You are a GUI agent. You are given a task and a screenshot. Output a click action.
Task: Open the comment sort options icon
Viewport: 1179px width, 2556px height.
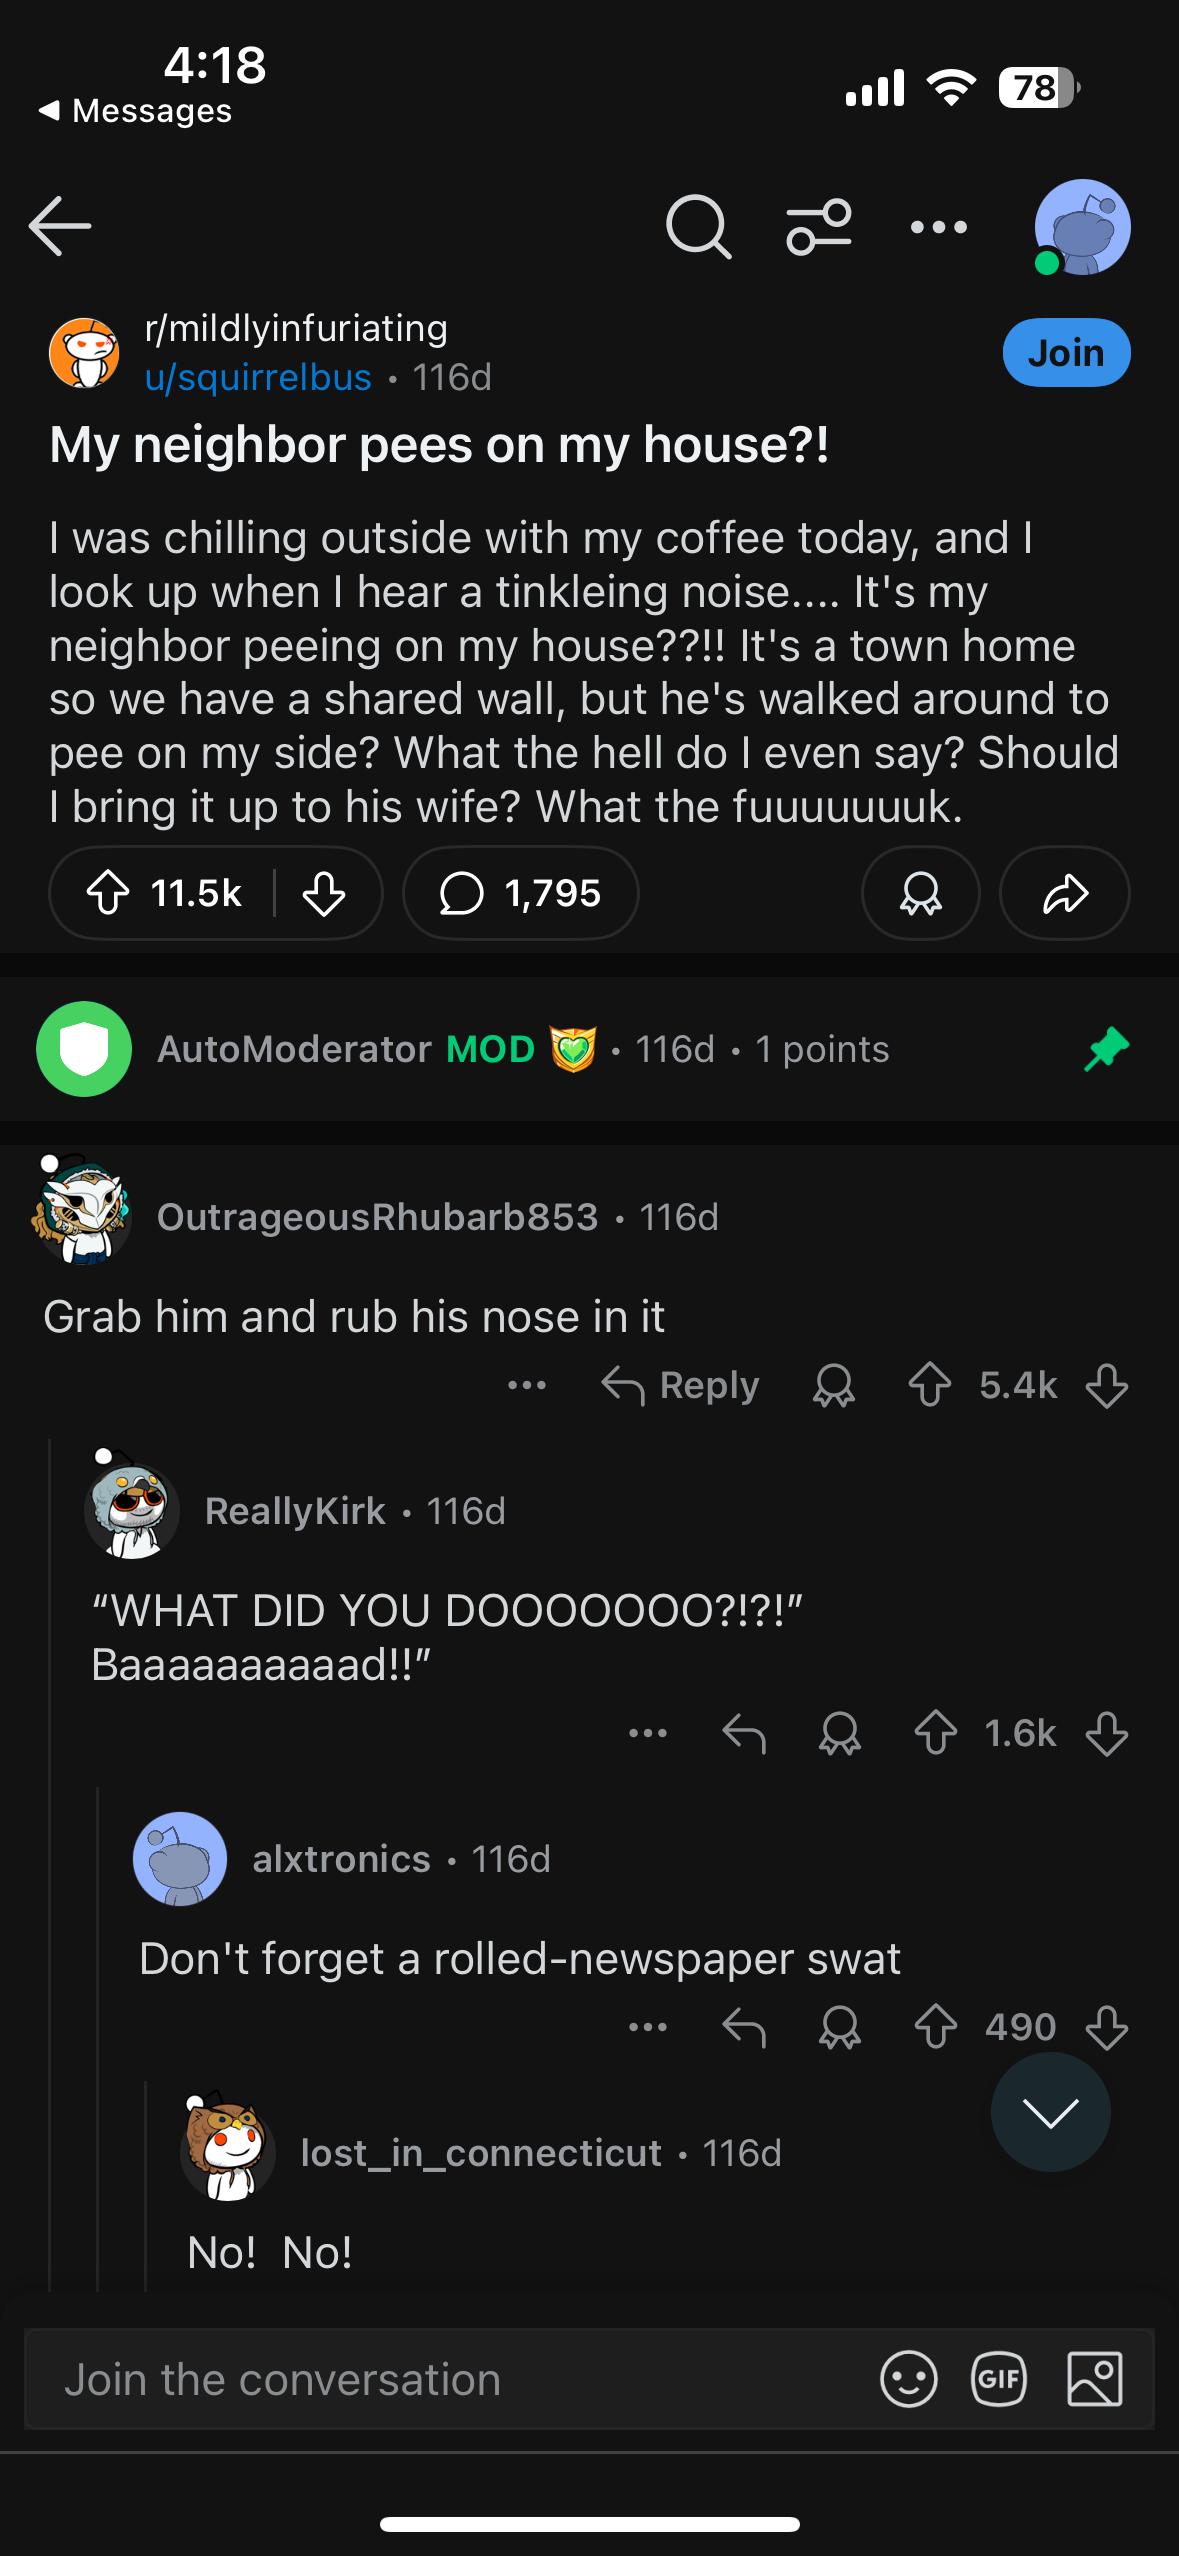819,227
